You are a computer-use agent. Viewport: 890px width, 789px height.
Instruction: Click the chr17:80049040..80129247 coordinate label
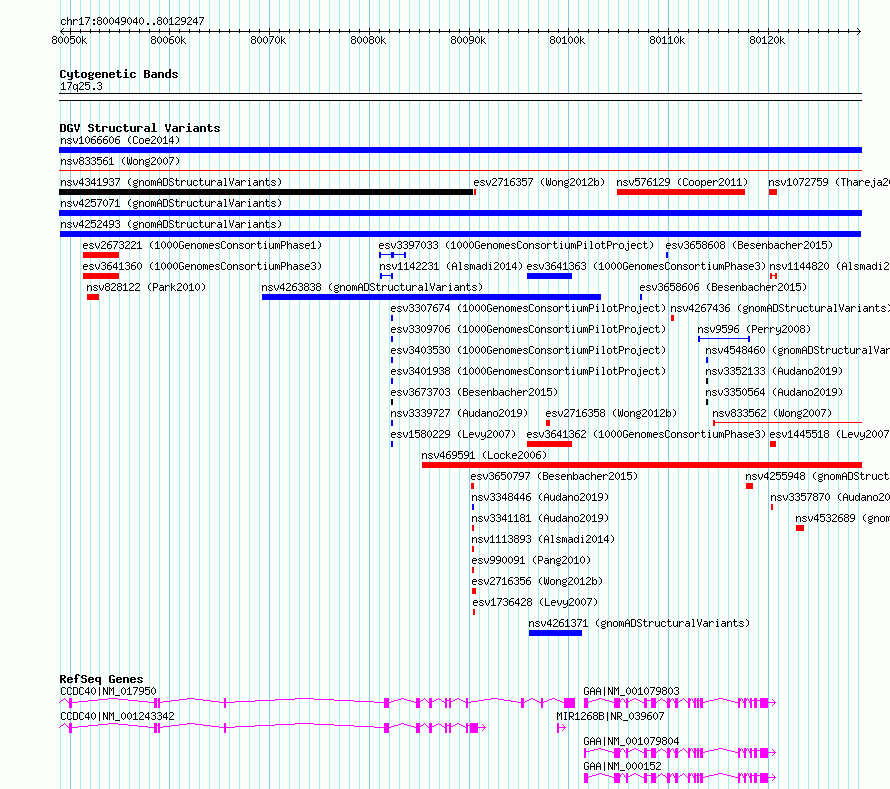pos(132,22)
